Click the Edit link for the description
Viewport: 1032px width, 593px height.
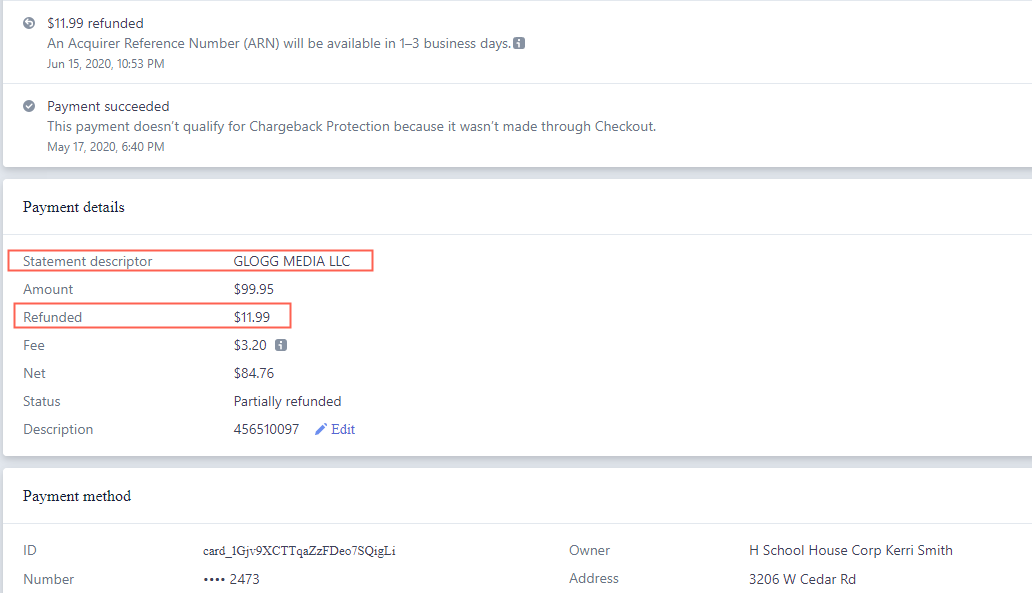click(x=343, y=429)
